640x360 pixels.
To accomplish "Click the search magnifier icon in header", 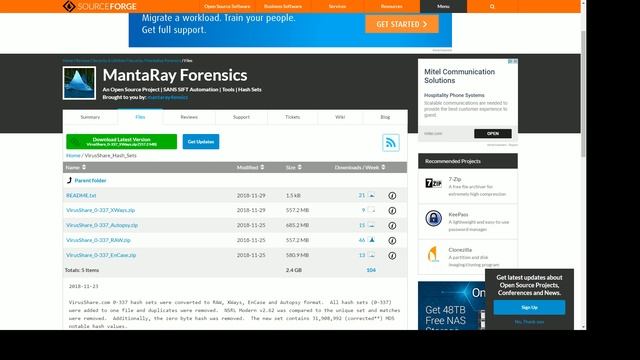I will coord(492,7).
